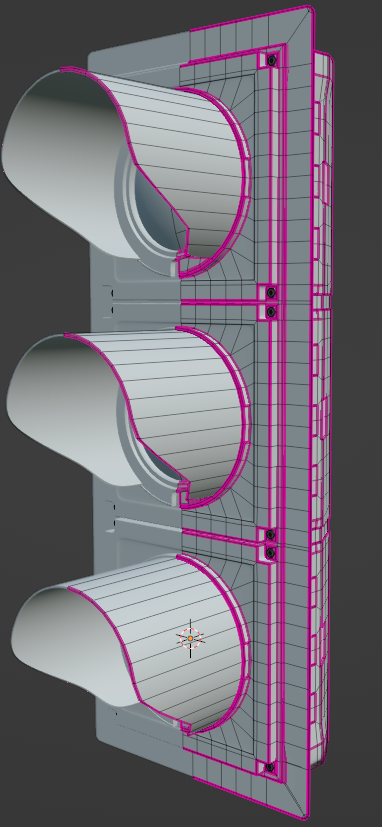Click the 3D cursor on the bottom visor
Viewport: 382px width, 827px height.
[190, 638]
